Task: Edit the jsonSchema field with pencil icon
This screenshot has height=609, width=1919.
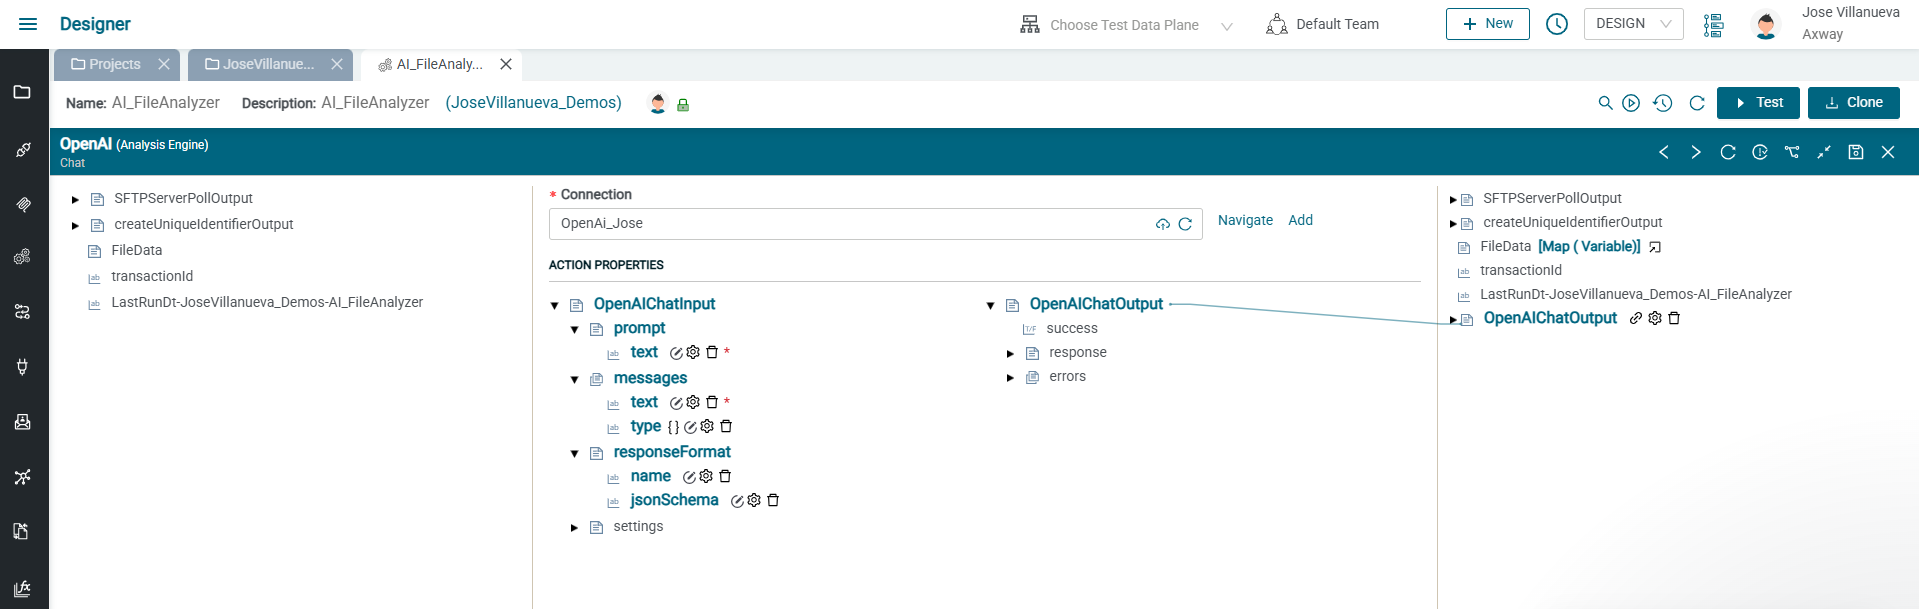Action: point(737,501)
